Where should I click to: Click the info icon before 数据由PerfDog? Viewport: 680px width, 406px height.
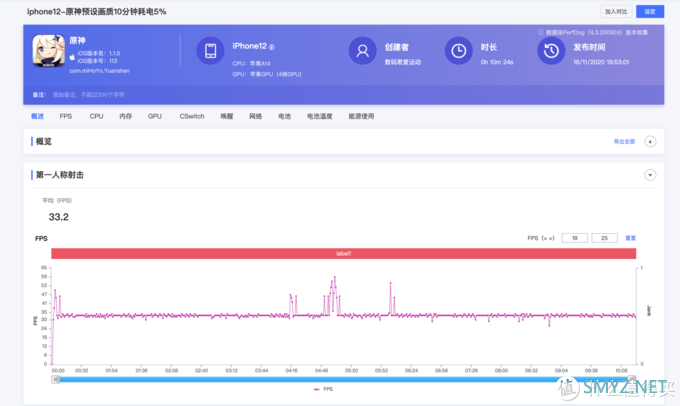click(x=541, y=33)
